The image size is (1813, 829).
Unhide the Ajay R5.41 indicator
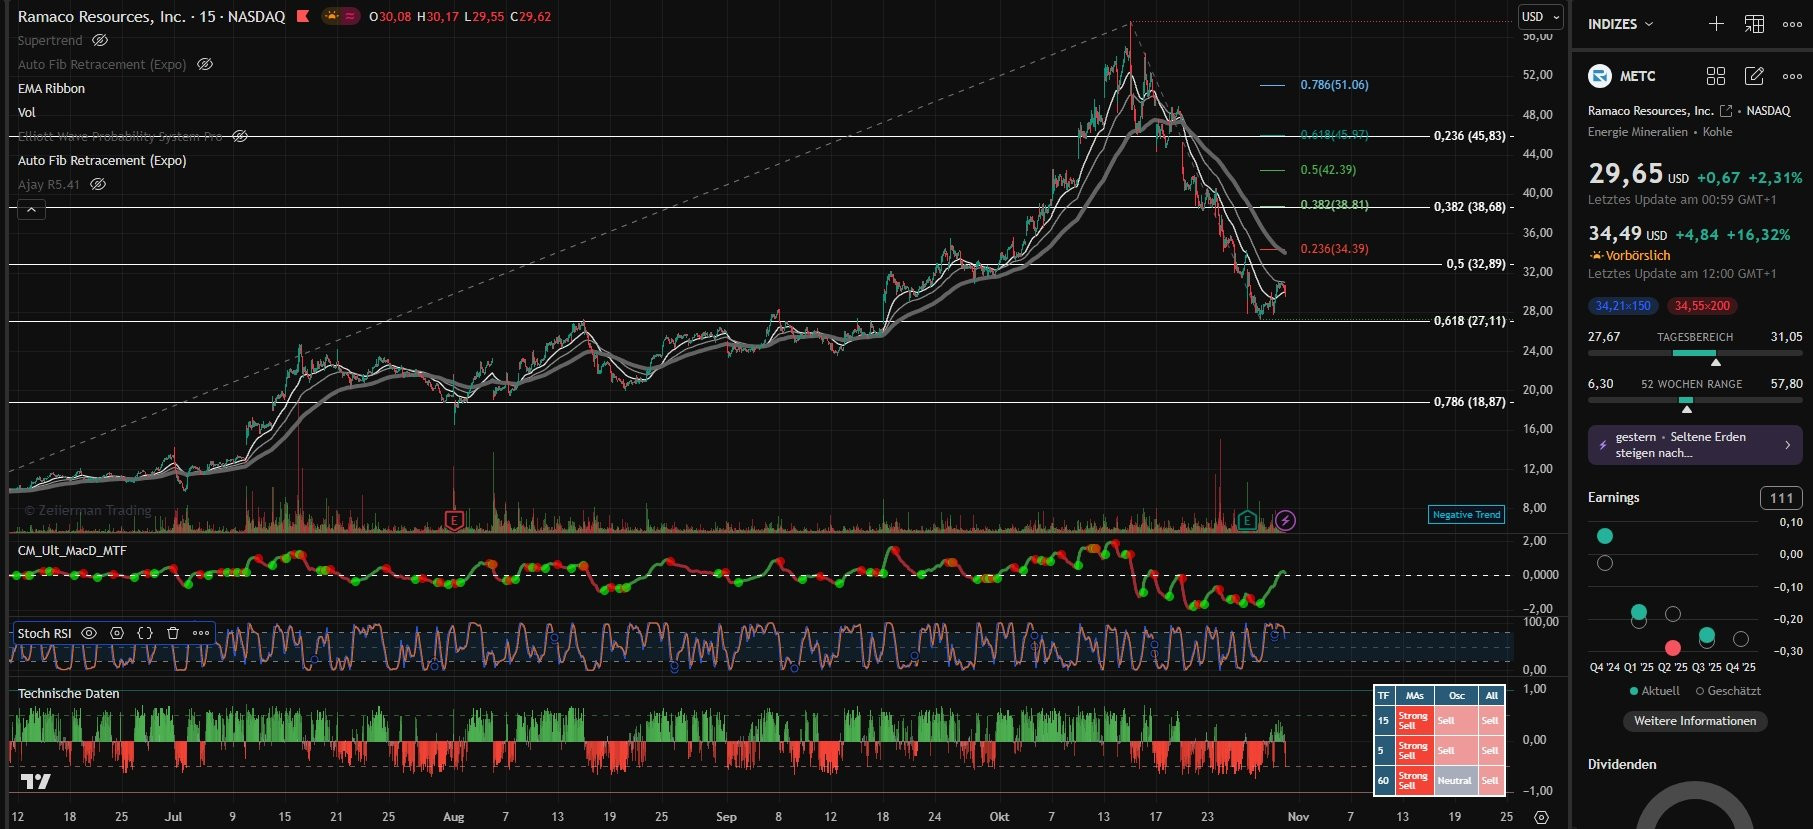[98, 185]
